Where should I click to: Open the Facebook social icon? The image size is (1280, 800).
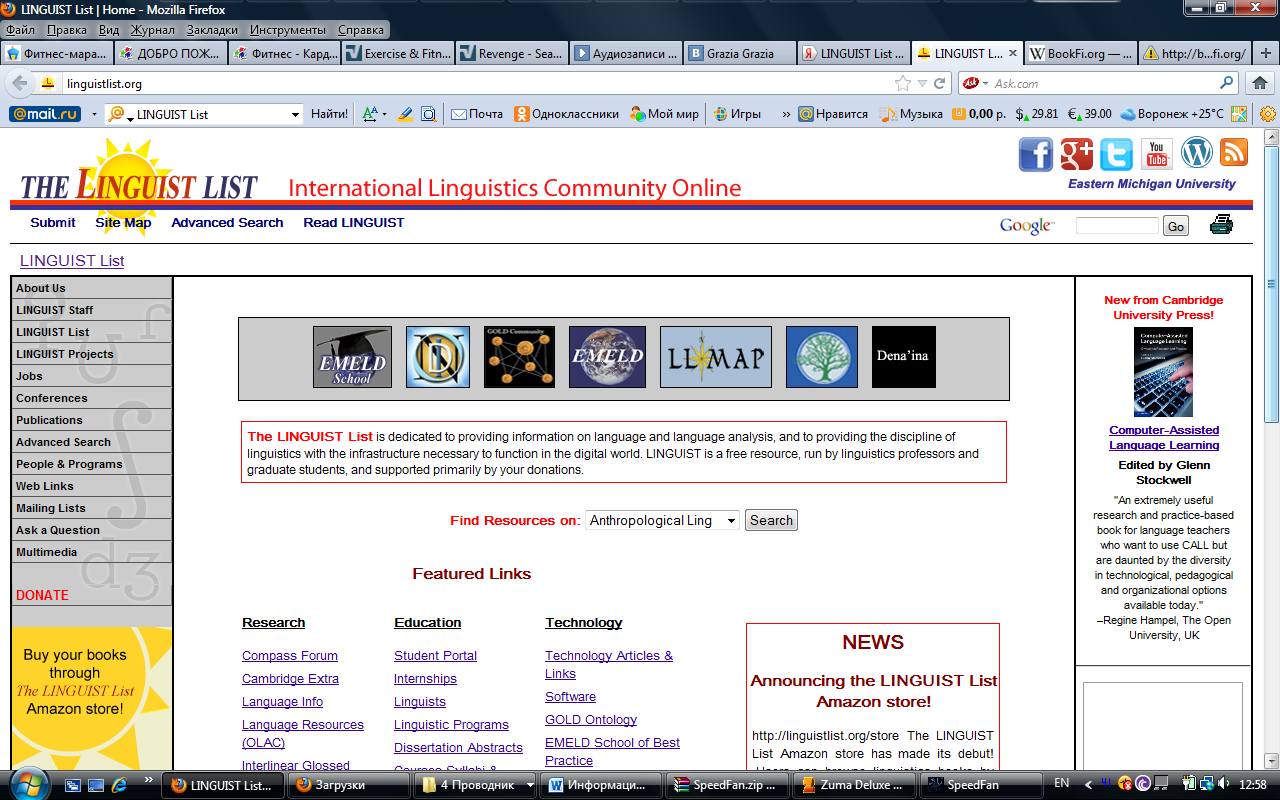(1036, 154)
